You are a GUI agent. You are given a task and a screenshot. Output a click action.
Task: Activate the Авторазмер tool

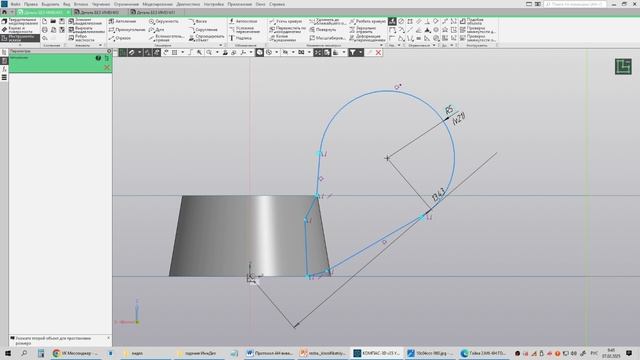243,21
